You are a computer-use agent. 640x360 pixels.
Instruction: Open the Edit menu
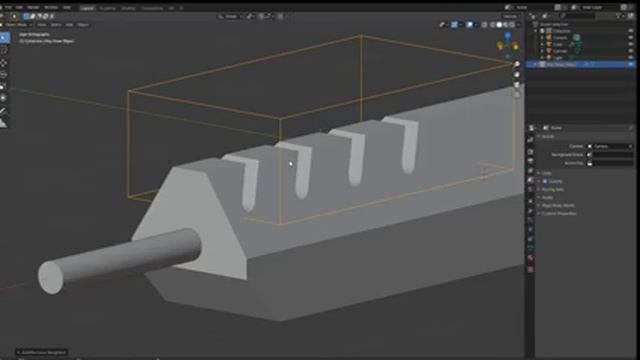19,7
